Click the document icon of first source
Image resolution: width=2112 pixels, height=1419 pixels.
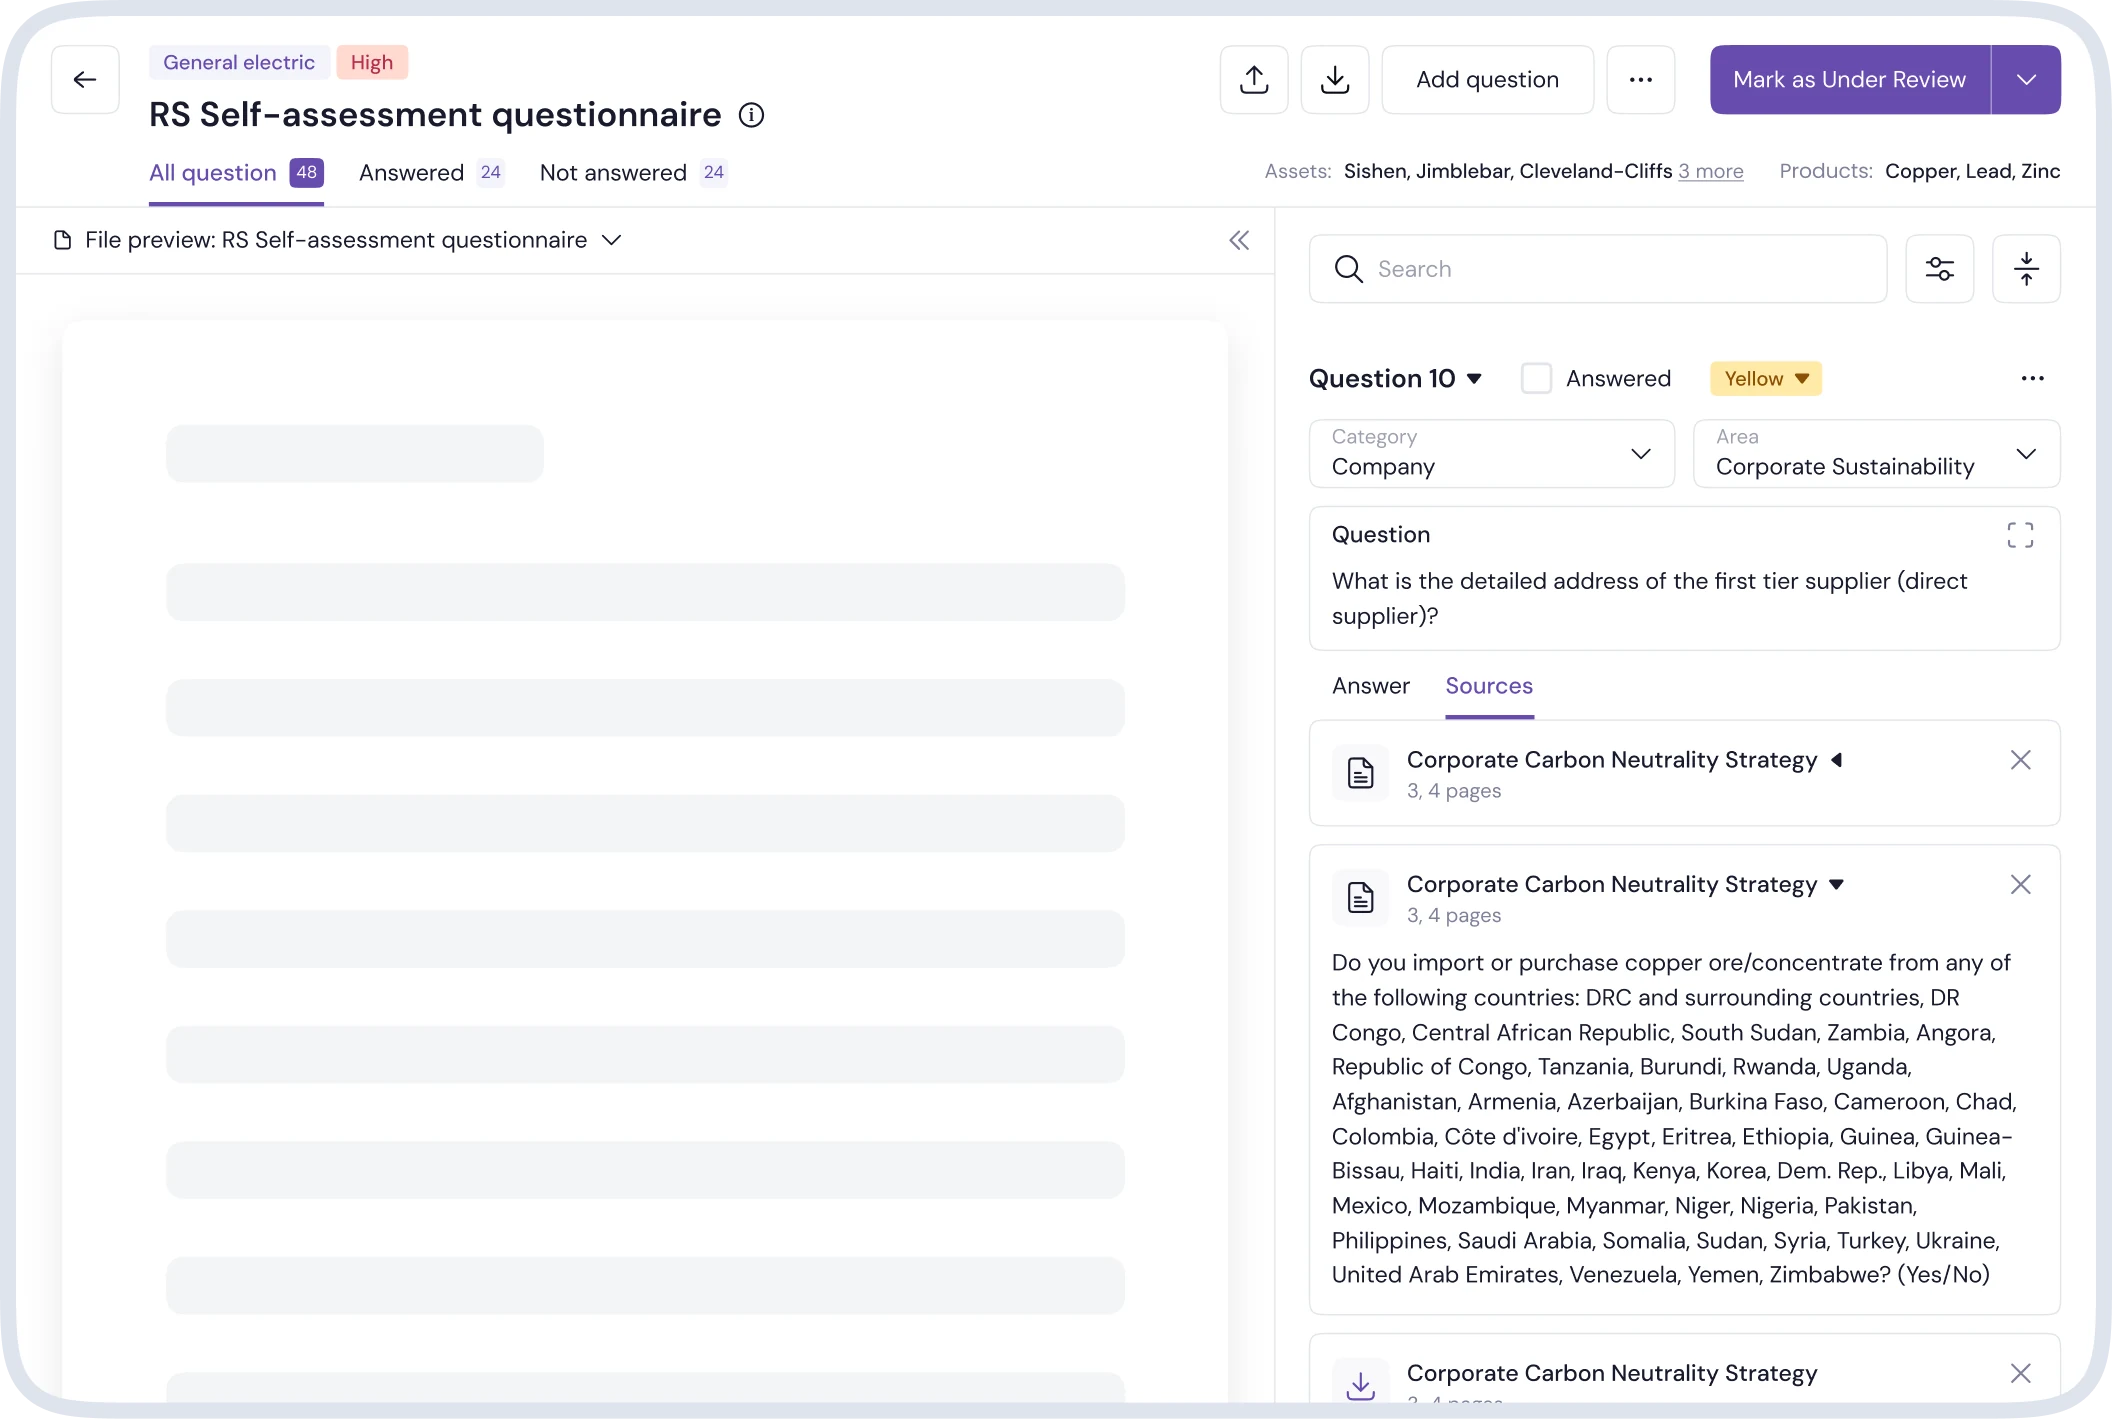click(1360, 773)
